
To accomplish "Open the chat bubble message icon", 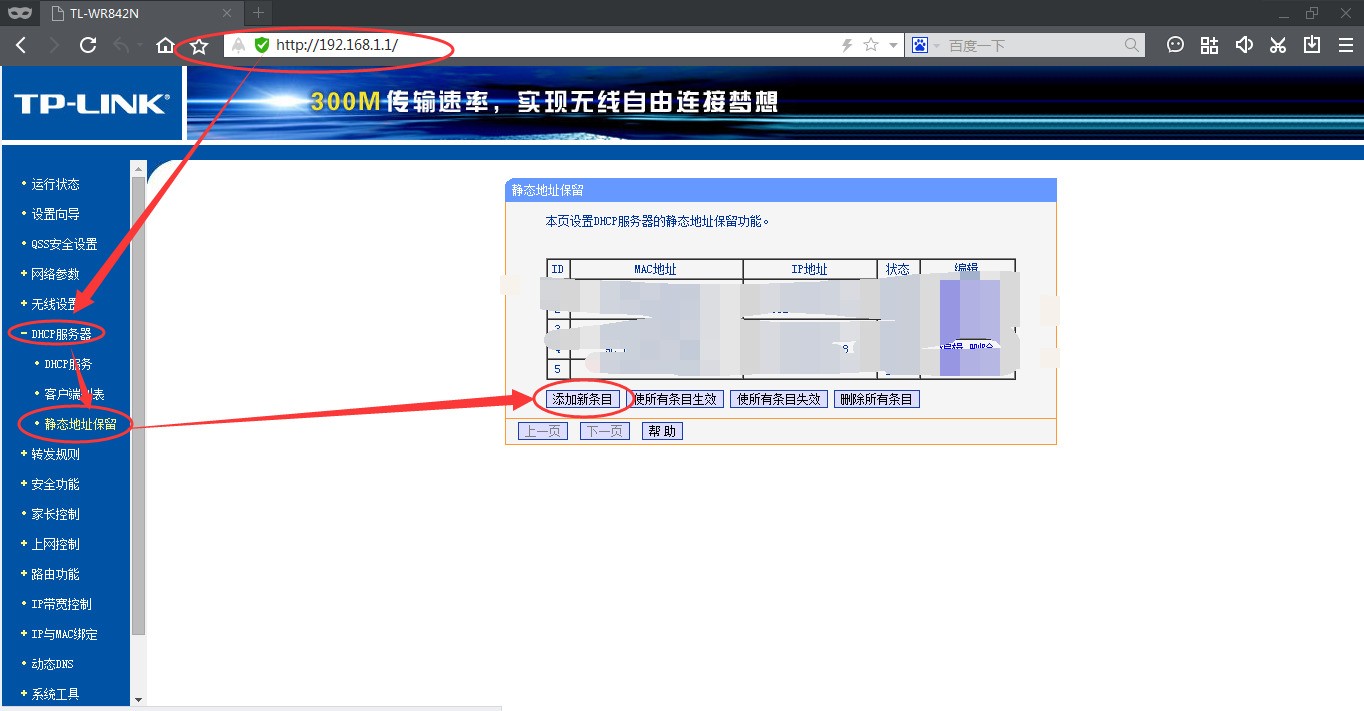I will [1176, 45].
